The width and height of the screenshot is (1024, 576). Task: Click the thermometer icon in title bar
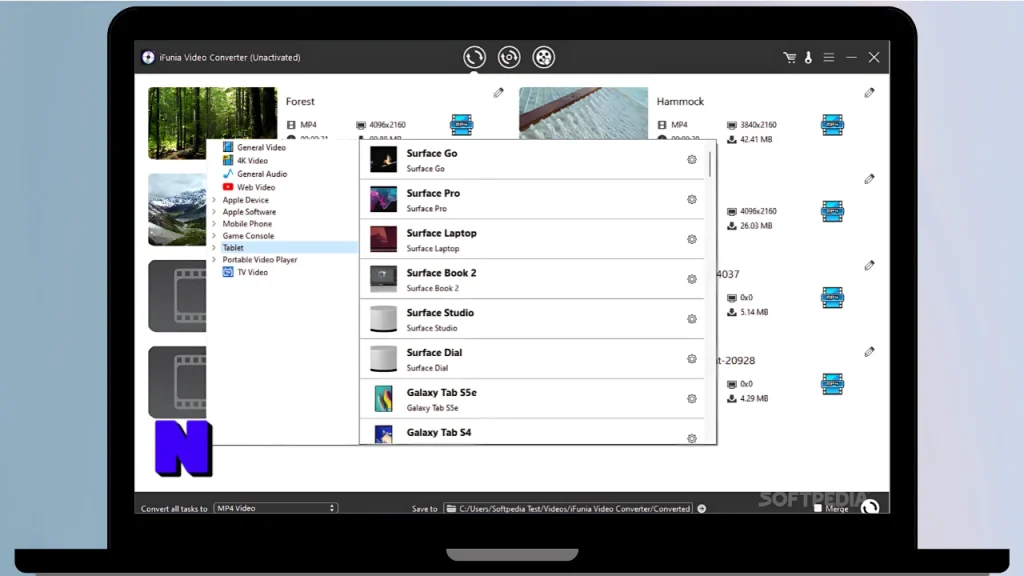click(x=808, y=57)
